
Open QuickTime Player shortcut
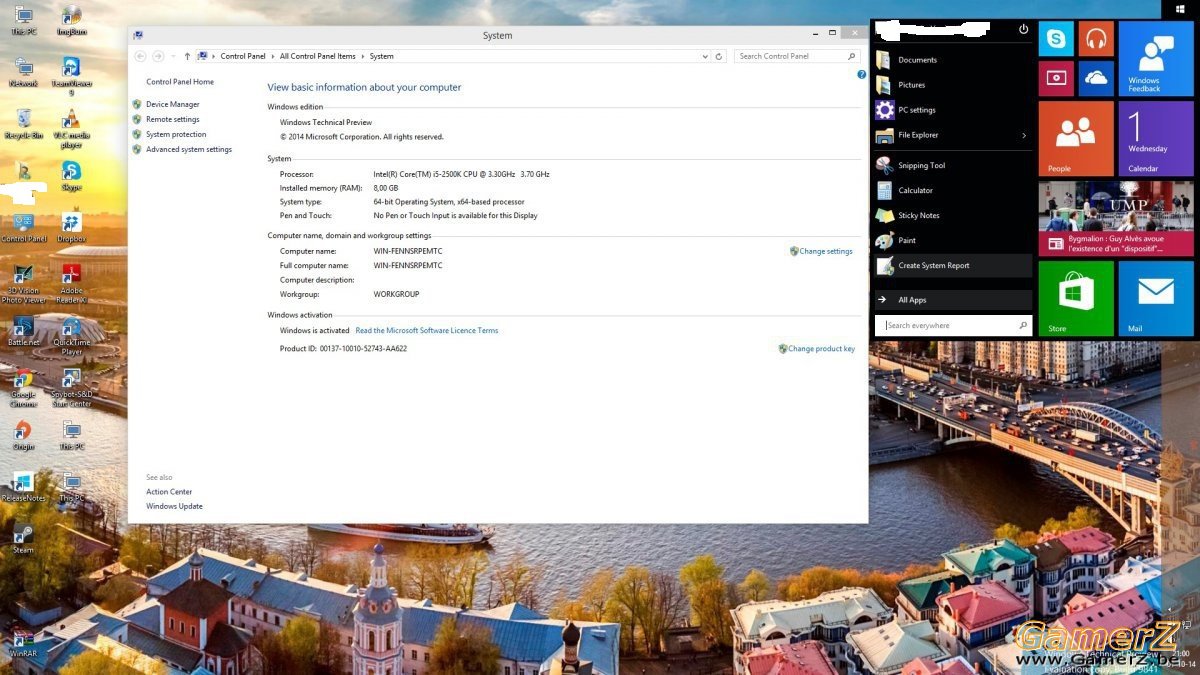(x=71, y=335)
